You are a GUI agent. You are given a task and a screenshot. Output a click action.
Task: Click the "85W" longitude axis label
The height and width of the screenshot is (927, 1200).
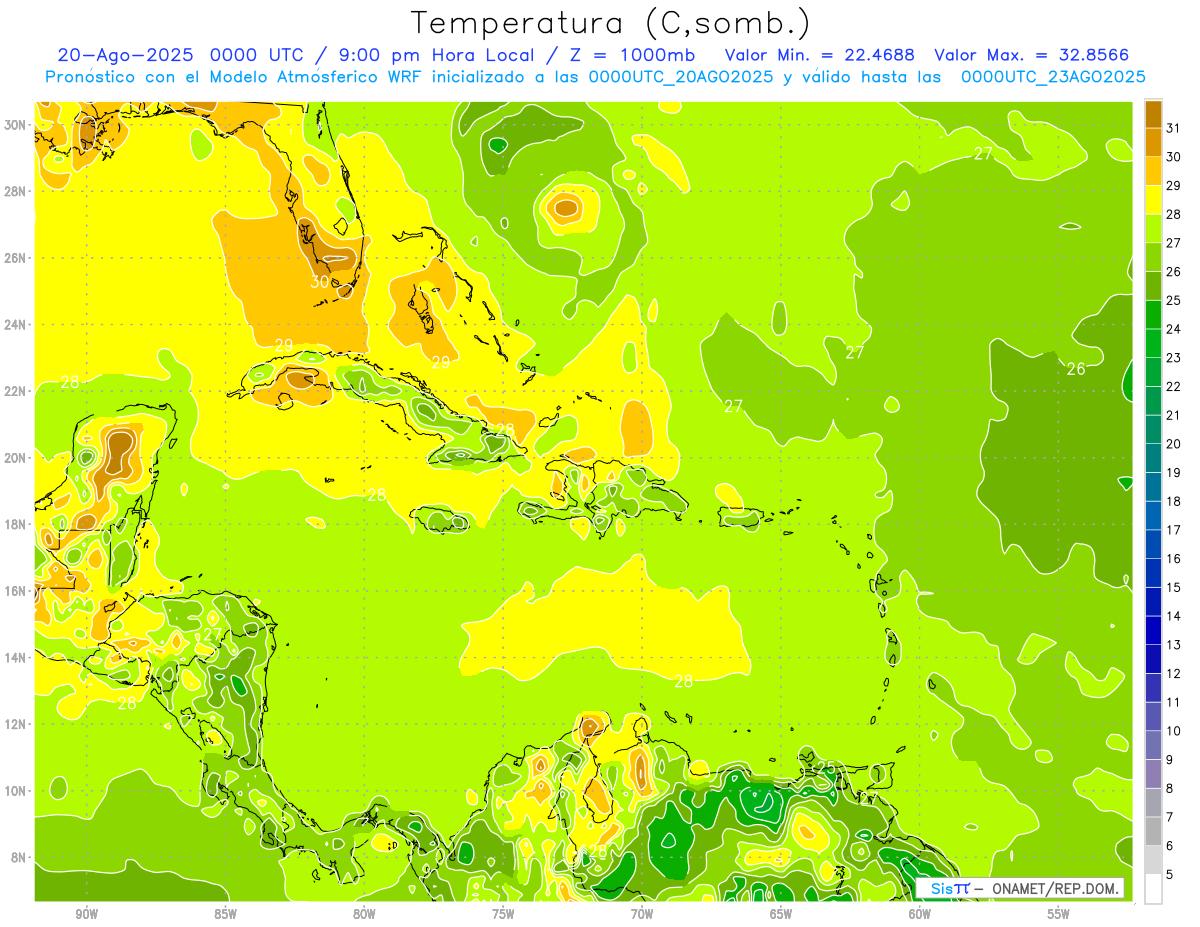click(x=225, y=914)
